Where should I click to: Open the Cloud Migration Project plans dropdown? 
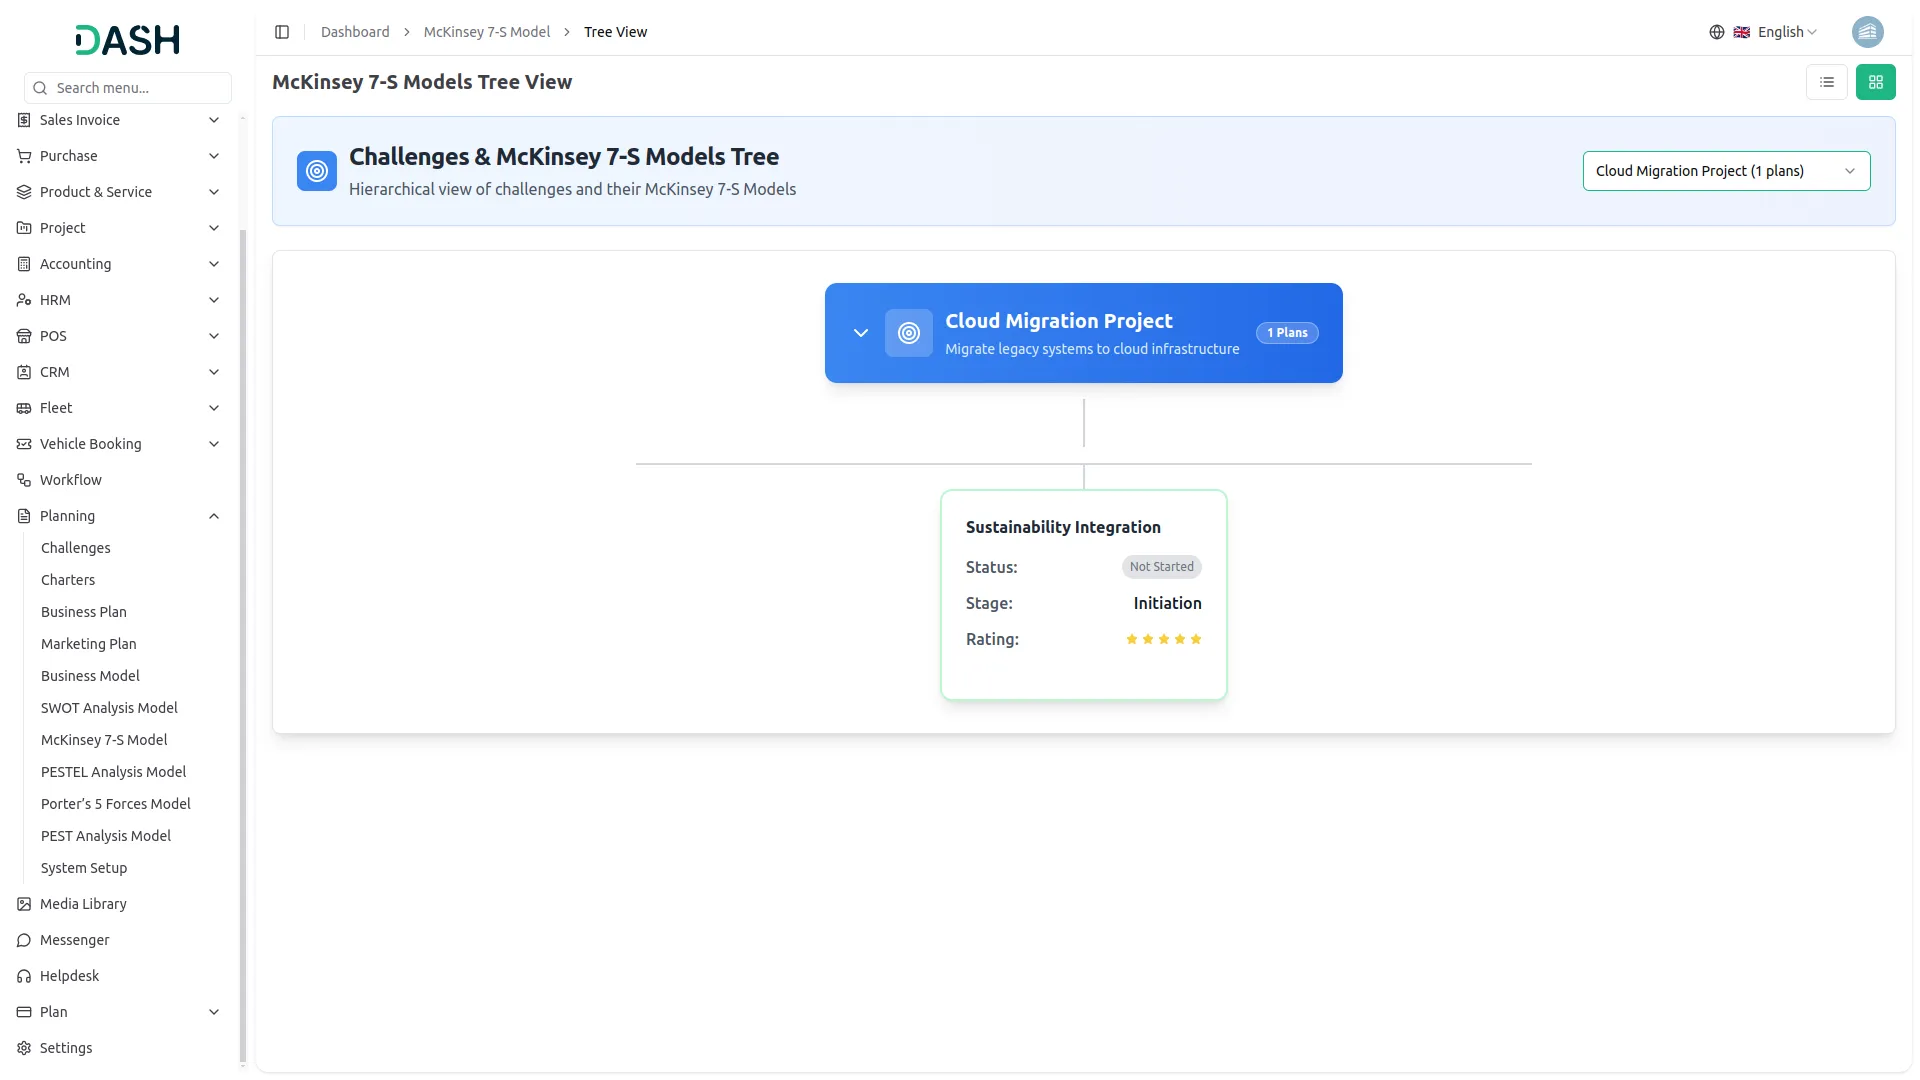(x=1725, y=171)
